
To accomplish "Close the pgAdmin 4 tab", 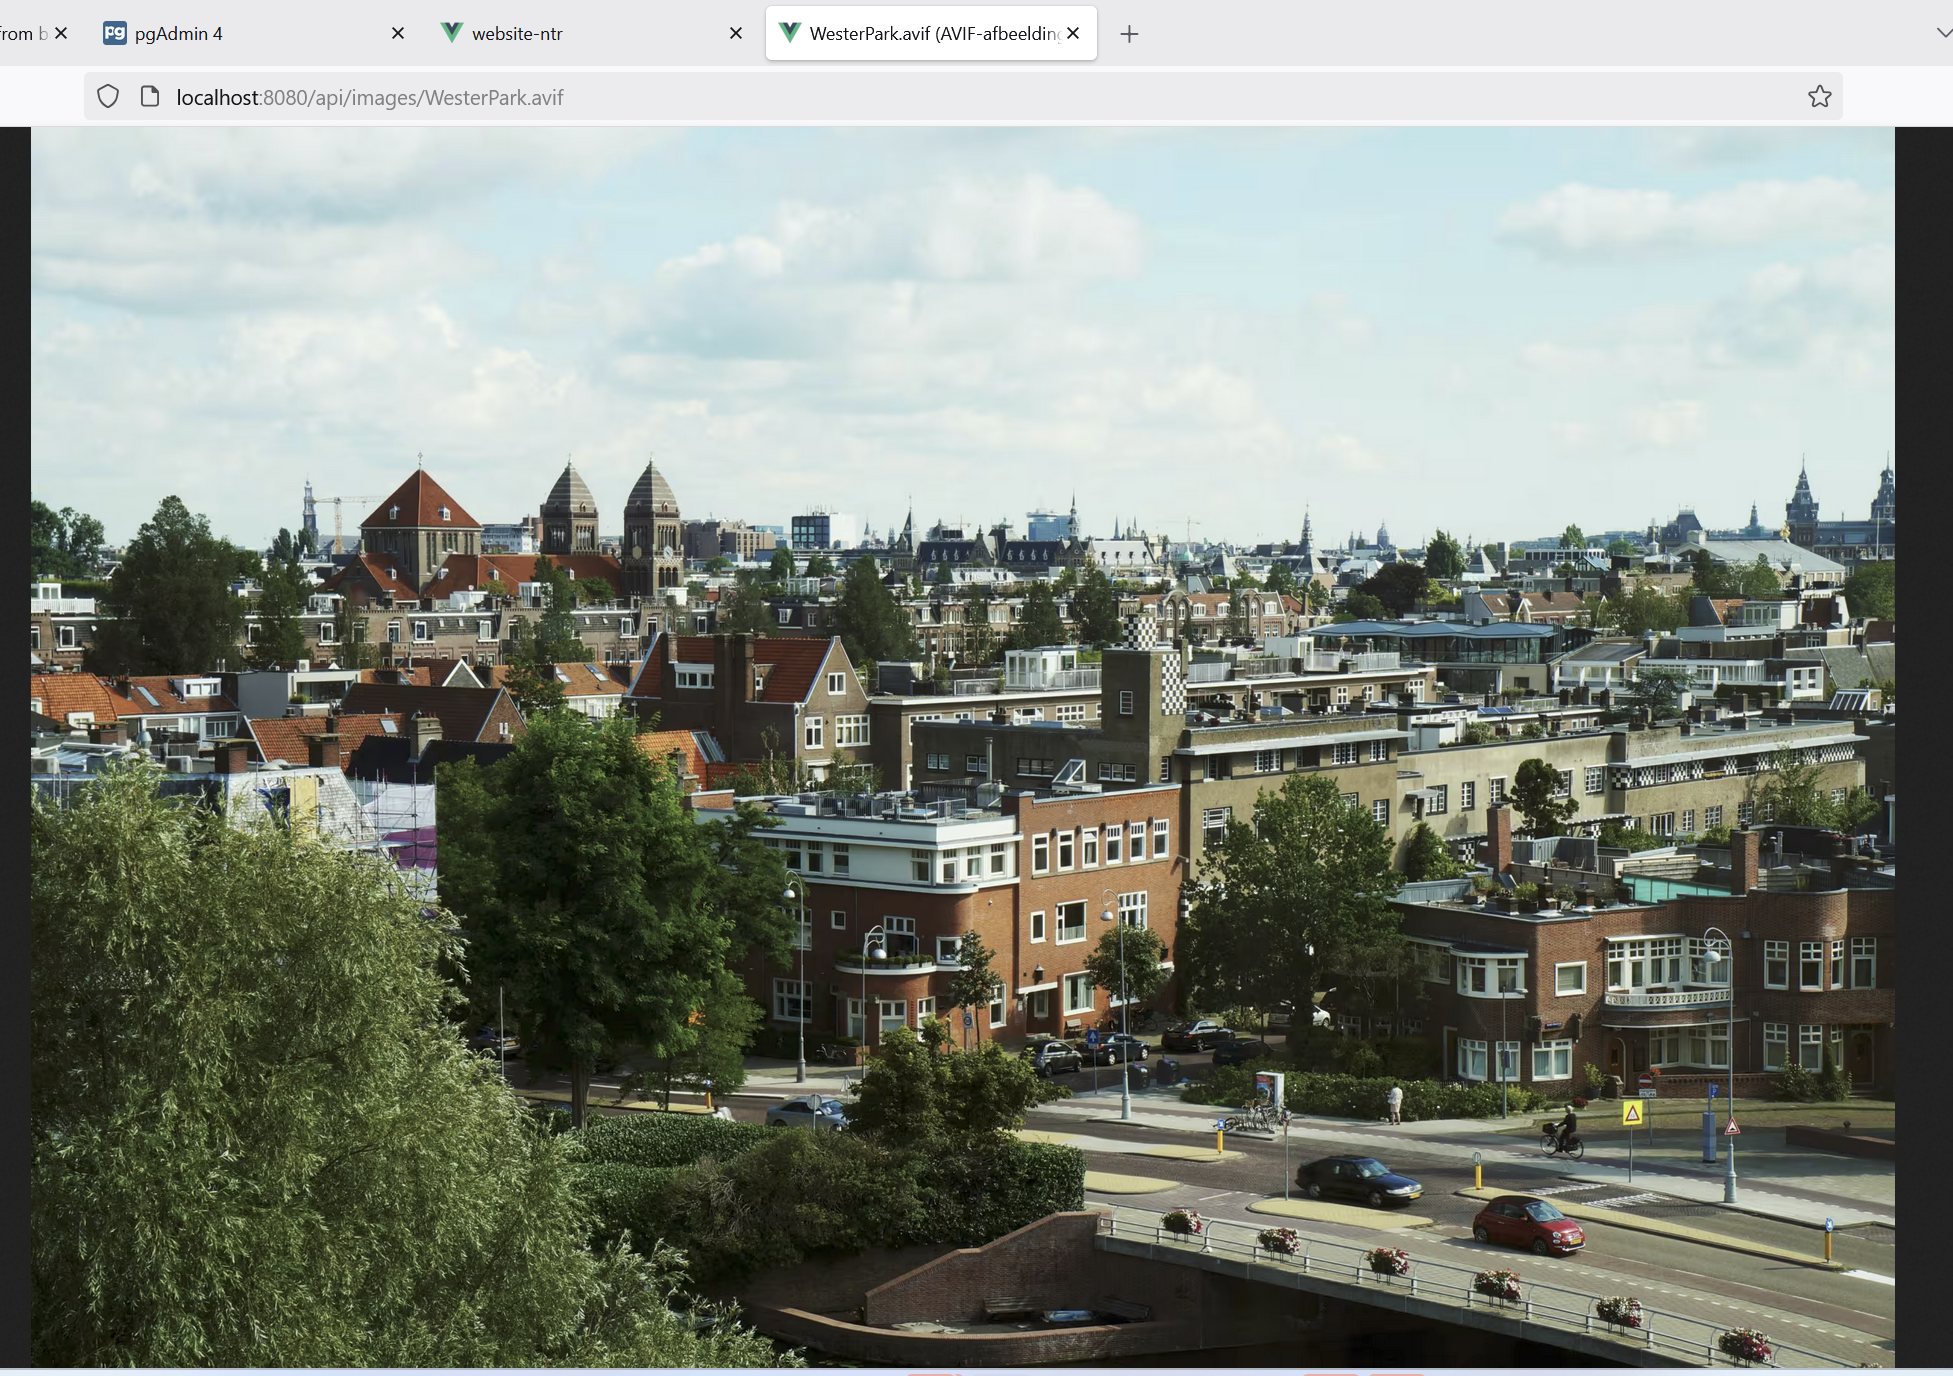I will point(398,33).
